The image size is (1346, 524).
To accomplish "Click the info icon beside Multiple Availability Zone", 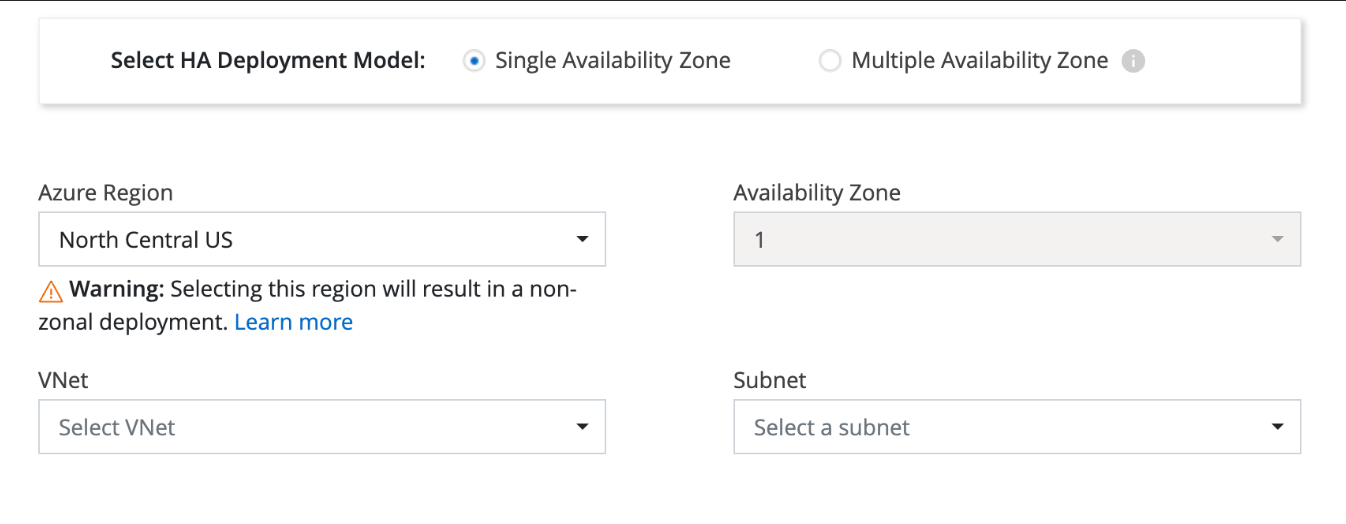I will 1132,61.
